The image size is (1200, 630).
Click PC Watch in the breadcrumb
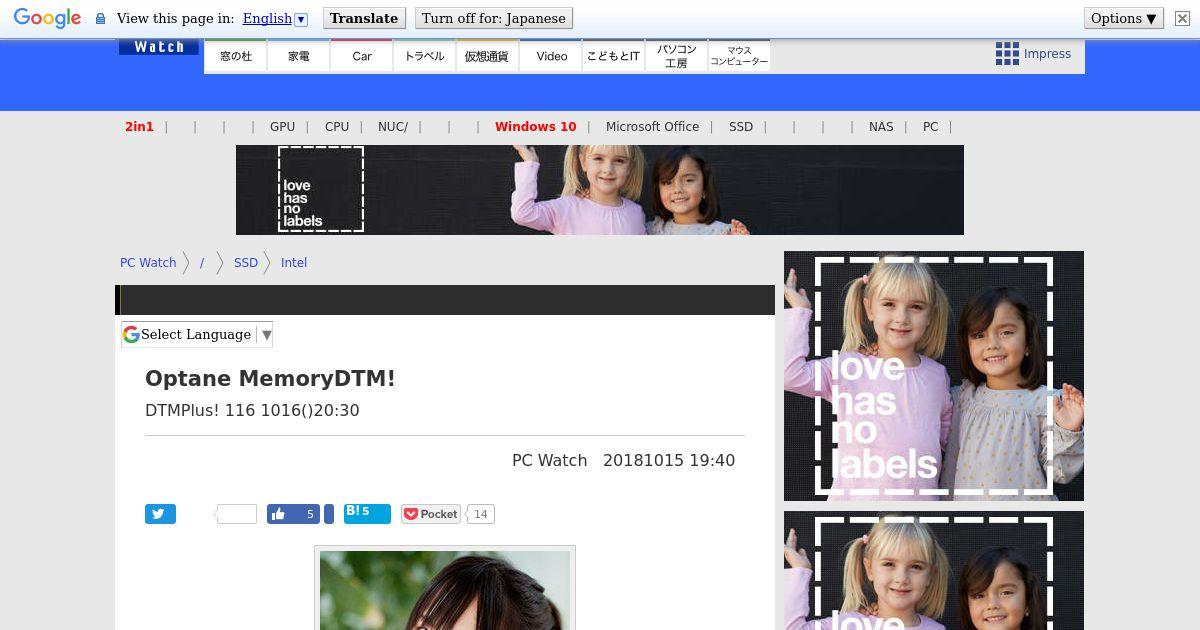[148, 263]
